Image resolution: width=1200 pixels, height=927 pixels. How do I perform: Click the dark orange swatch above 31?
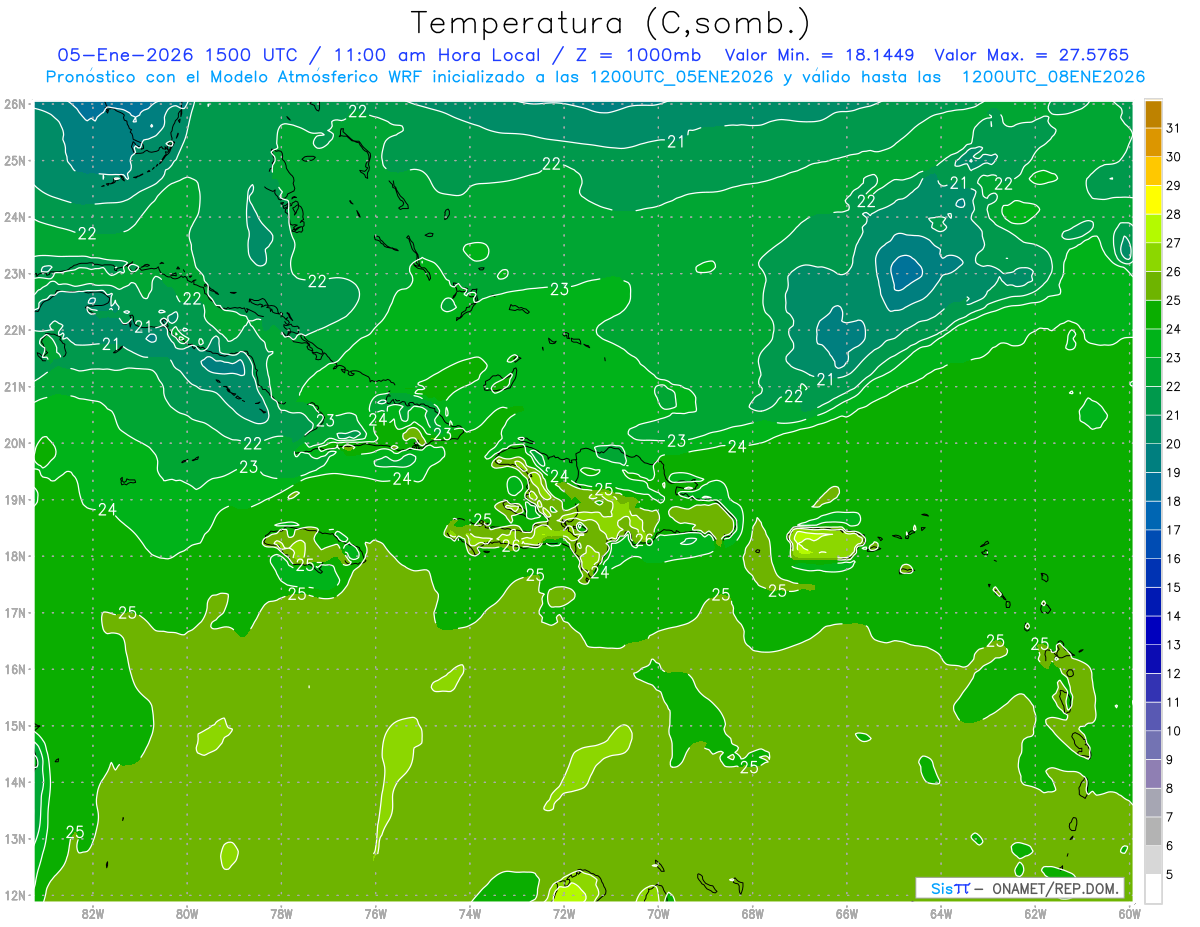pos(1154,114)
